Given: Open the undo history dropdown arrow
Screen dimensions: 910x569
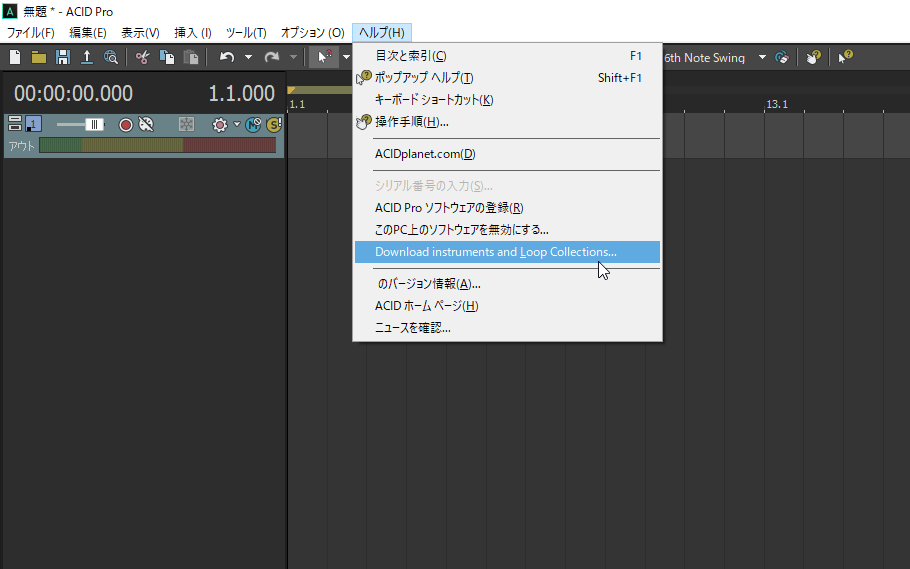Looking at the screenshot, I should (x=248, y=57).
